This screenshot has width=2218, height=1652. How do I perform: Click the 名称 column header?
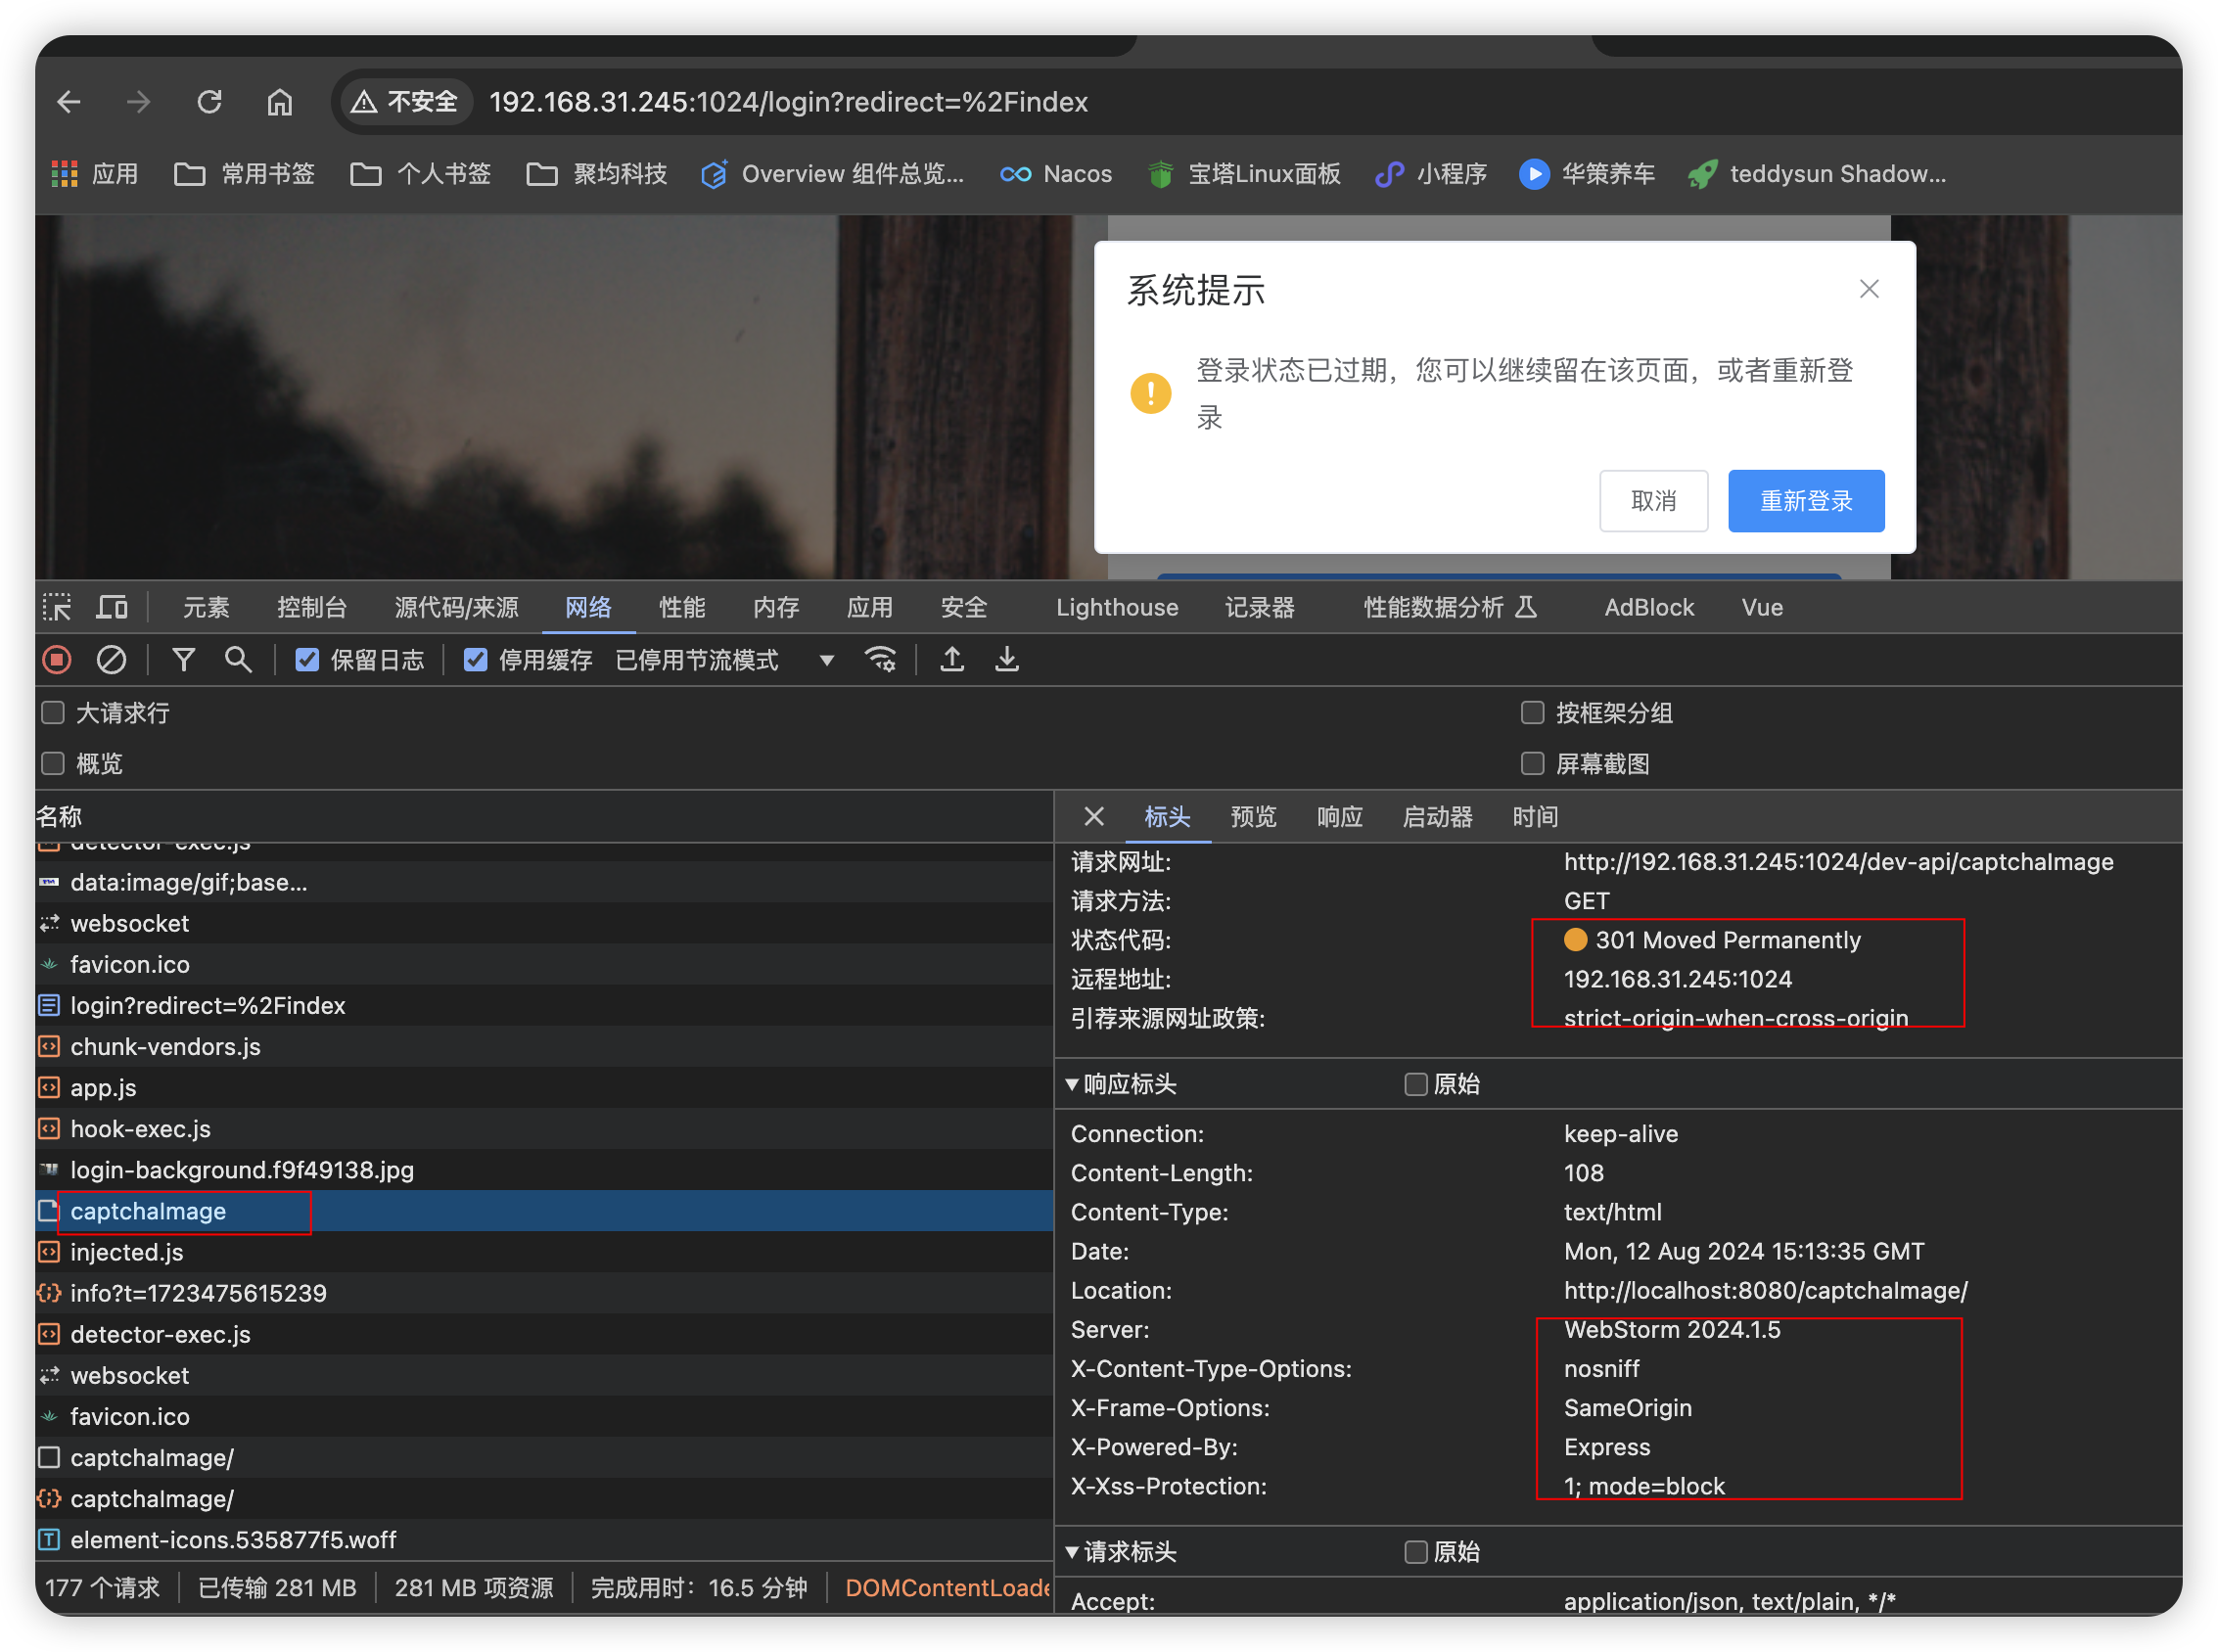tap(544, 817)
